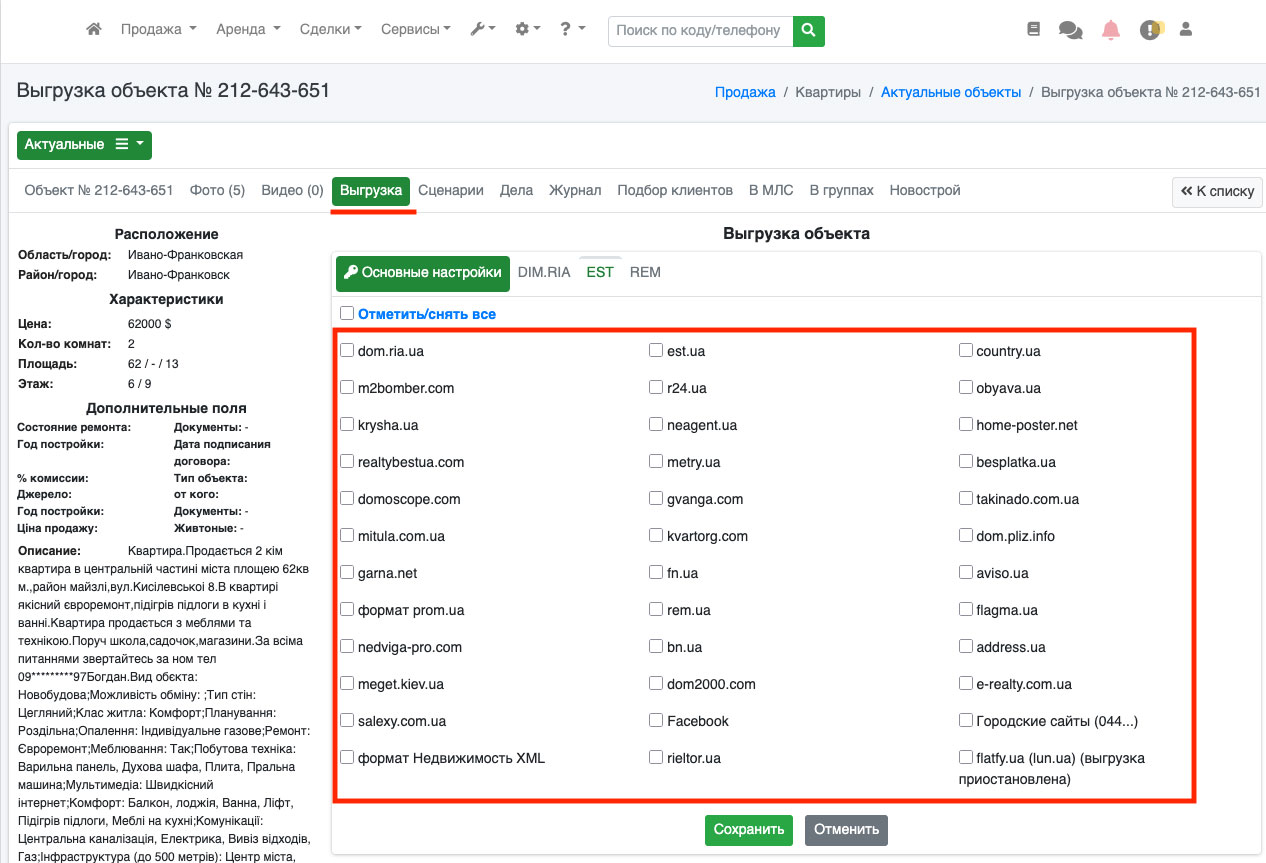Tick the e-realty.com.ua checkbox
Viewport: 1266px width, 863px height.
(966, 684)
